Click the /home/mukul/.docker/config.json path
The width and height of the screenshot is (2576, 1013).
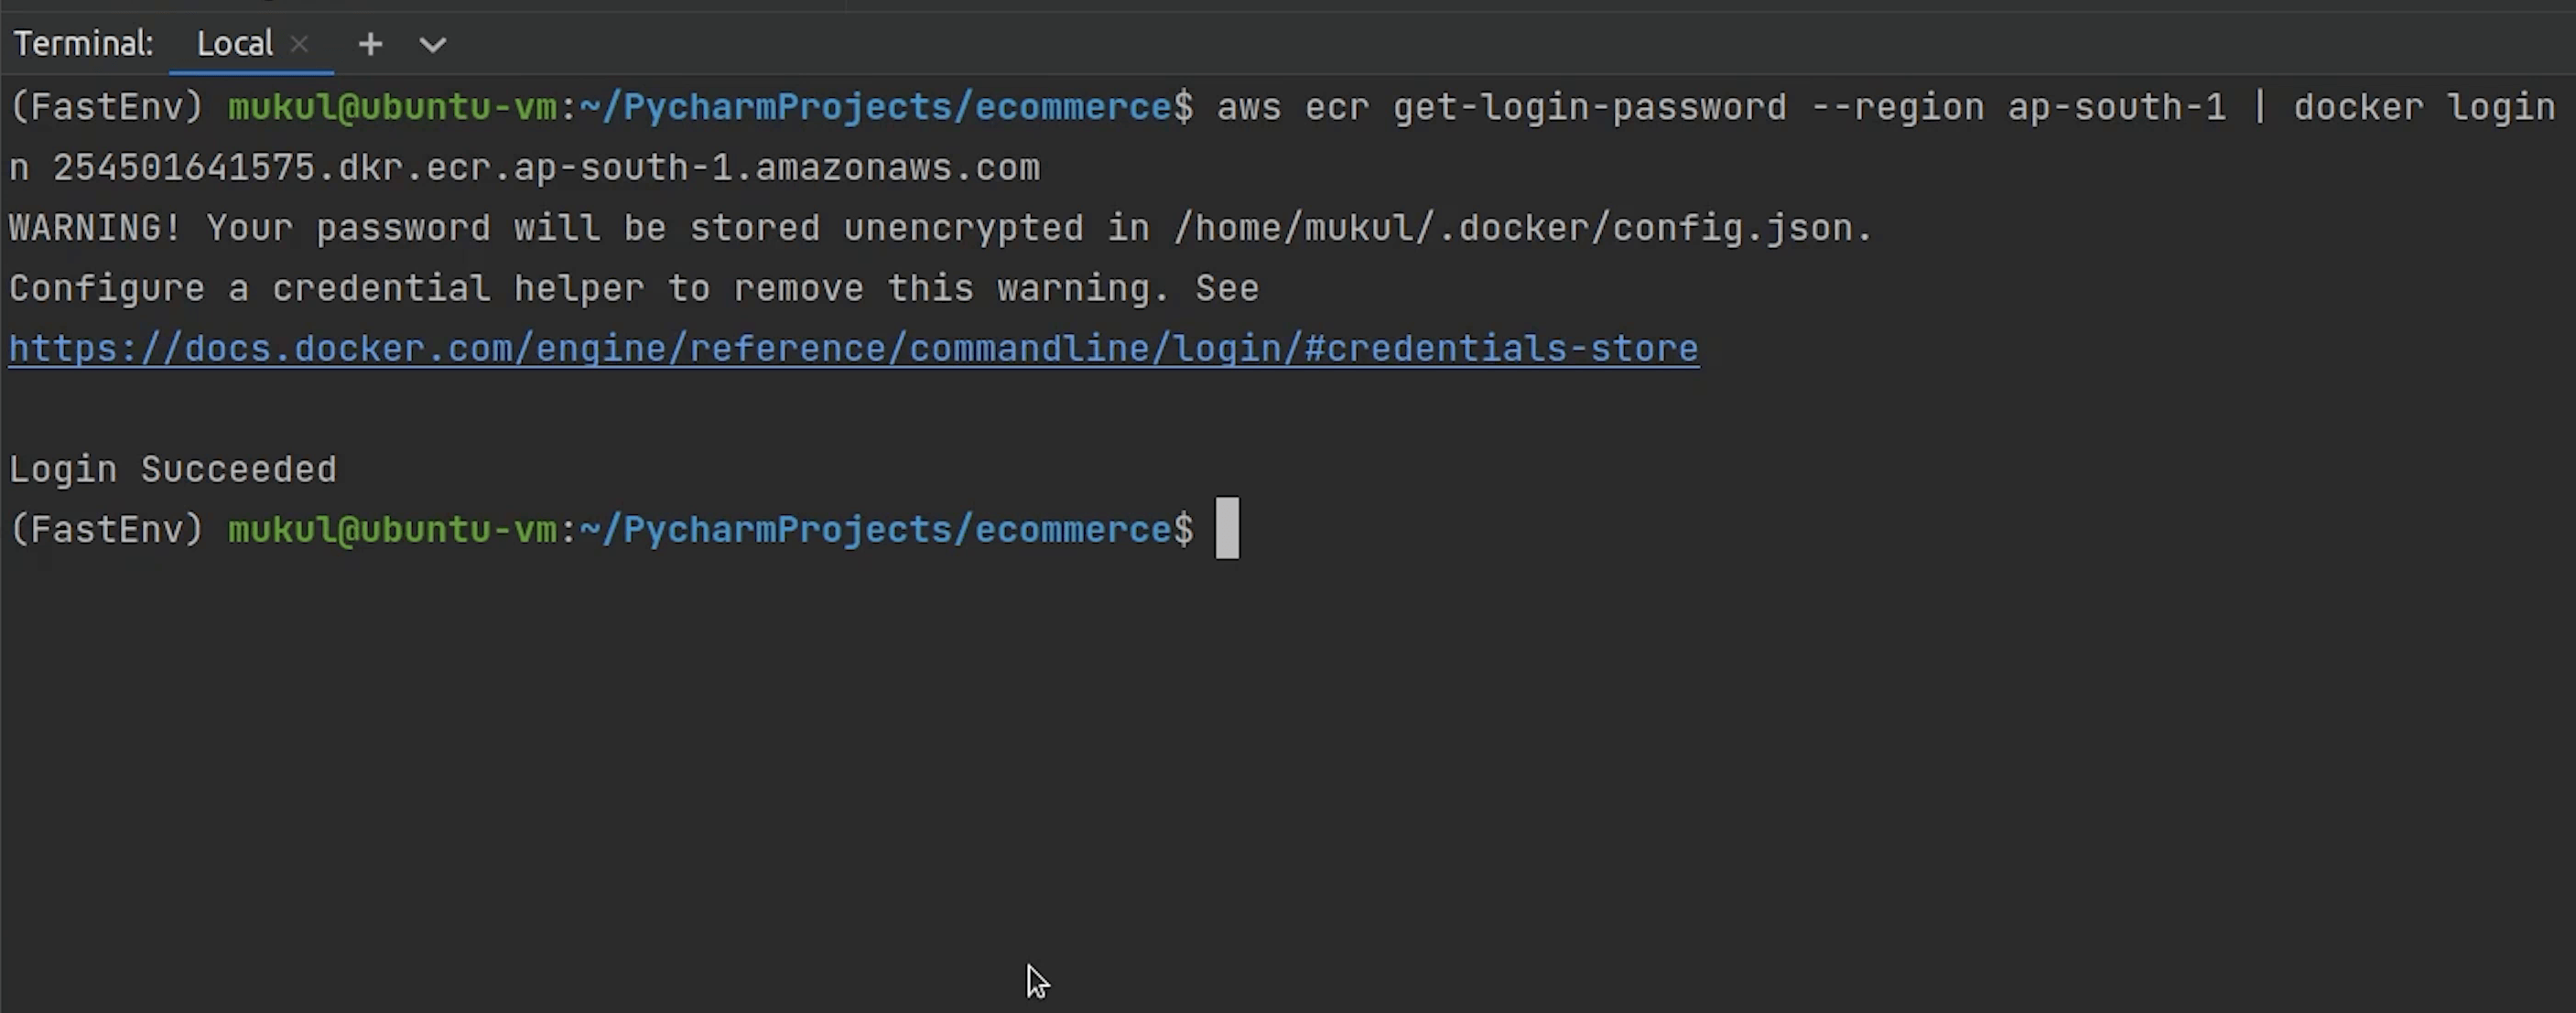pos(1521,228)
